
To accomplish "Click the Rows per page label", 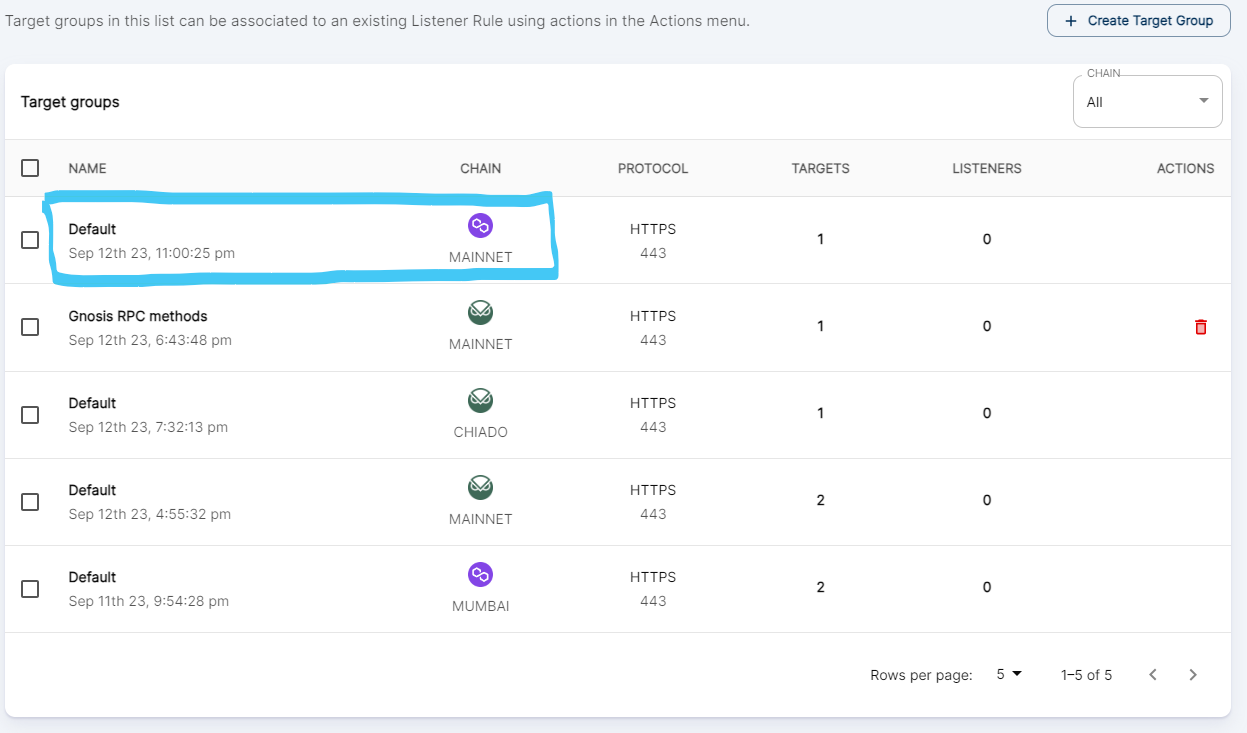I will point(921,675).
